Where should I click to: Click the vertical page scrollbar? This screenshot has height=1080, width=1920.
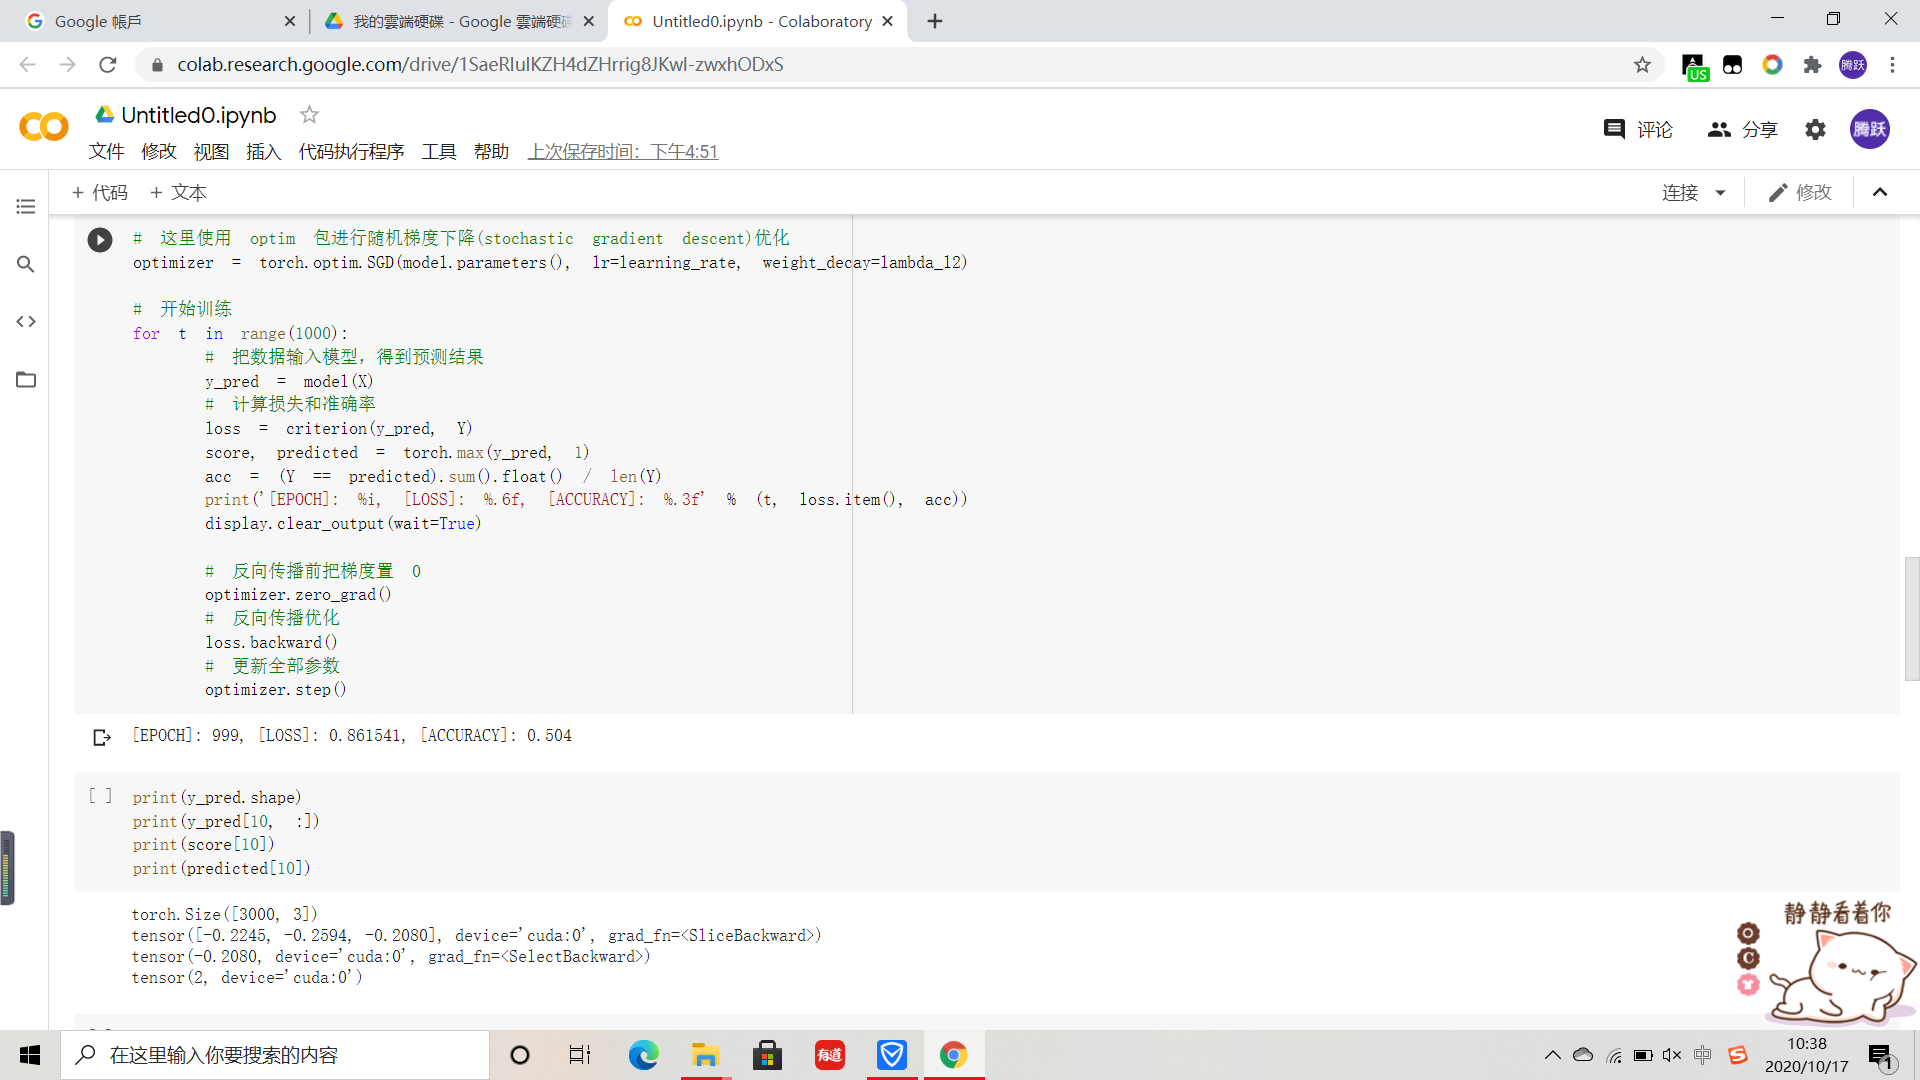point(1912,618)
